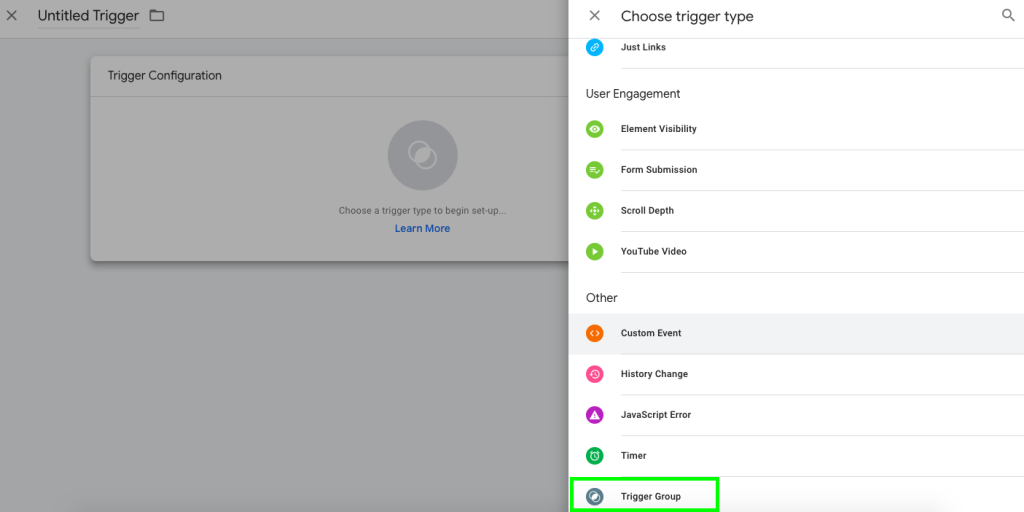Select Trigger Group from the list

(651, 496)
